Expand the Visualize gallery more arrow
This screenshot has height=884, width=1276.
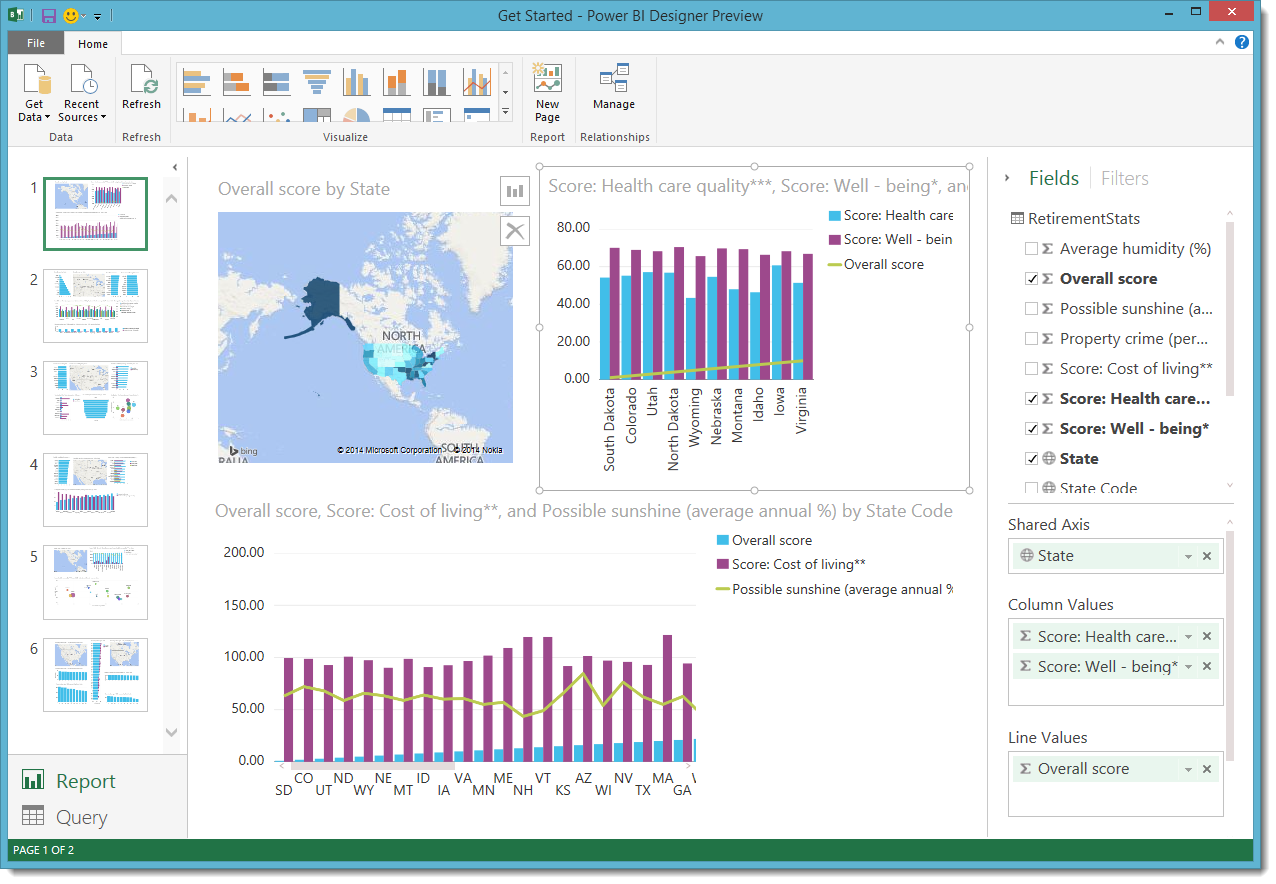click(x=505, y=113)
